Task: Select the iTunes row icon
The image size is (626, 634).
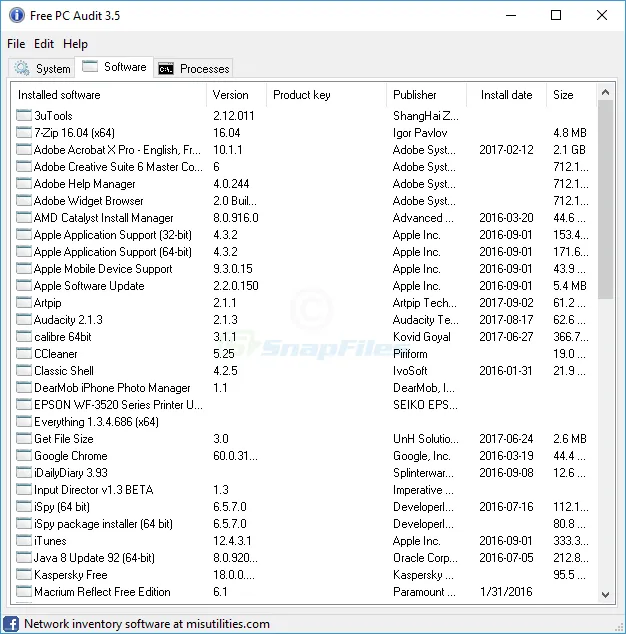Action: tap(24, 540)
